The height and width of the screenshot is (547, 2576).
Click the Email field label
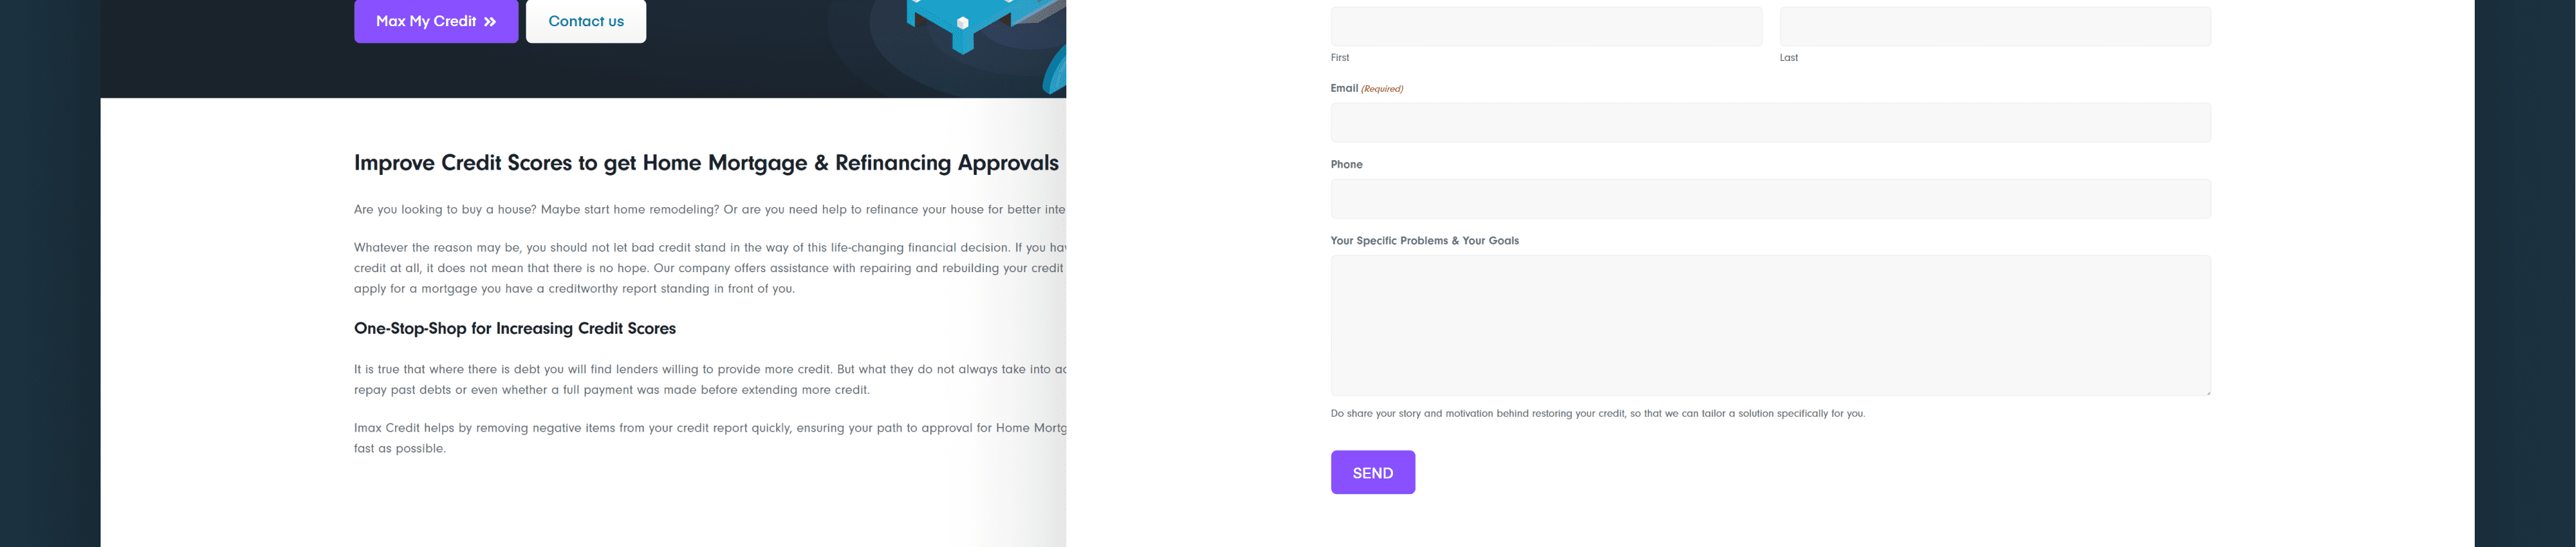pos(1344,88)
